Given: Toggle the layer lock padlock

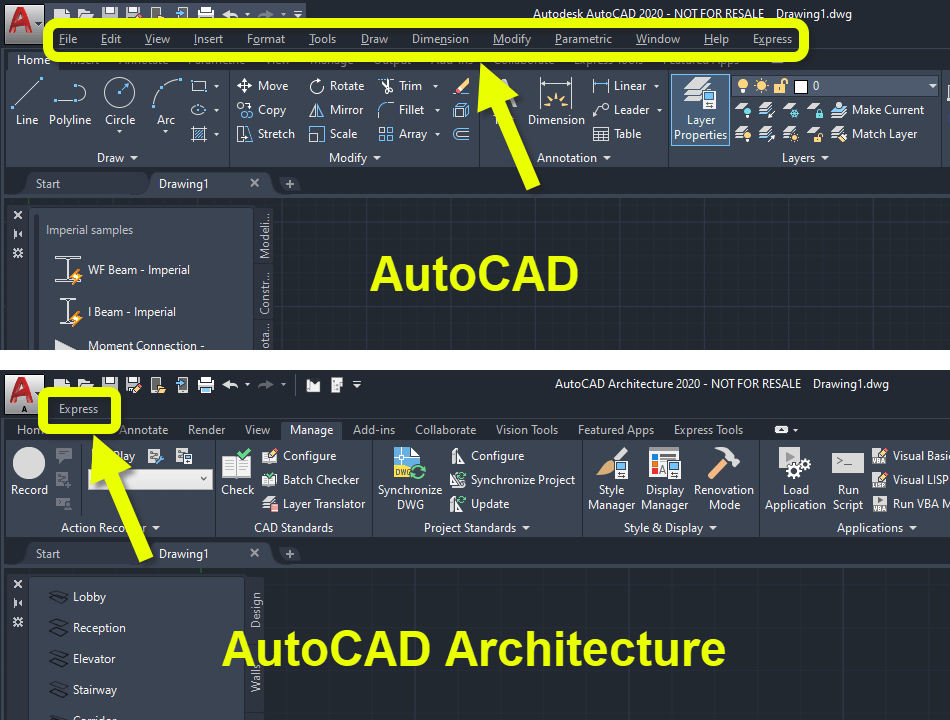Looking at the screenshot, I should [780, 86].
